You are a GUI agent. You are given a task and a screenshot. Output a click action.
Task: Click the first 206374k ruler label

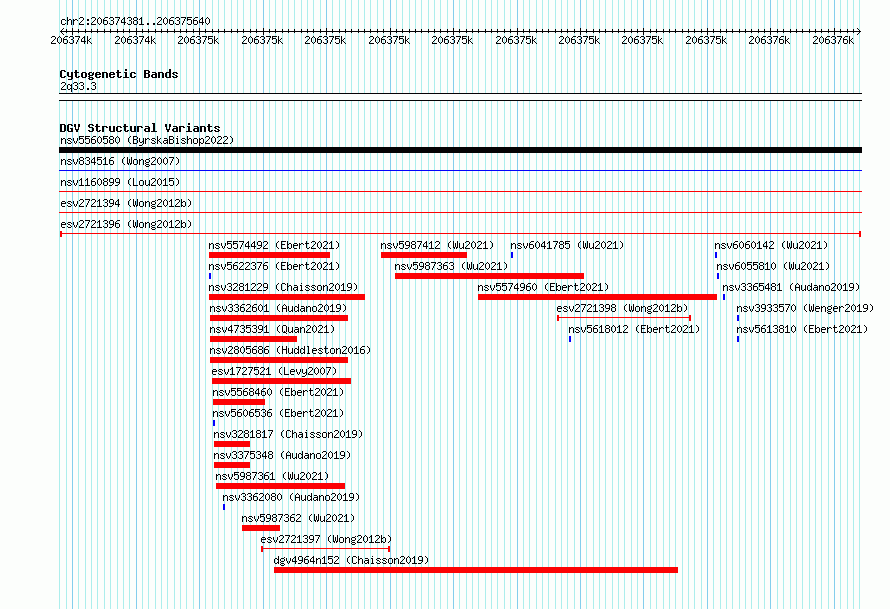click(x=71, y=40)
